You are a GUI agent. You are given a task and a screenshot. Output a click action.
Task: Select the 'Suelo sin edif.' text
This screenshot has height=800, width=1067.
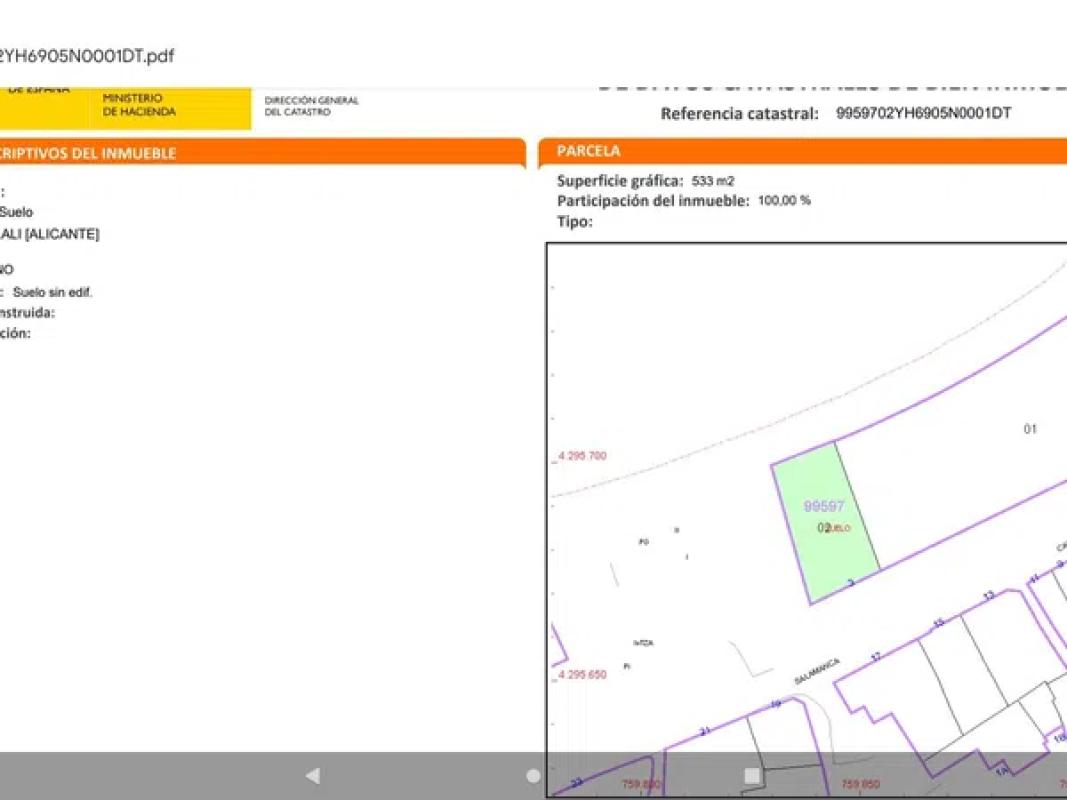pos(52,292)
